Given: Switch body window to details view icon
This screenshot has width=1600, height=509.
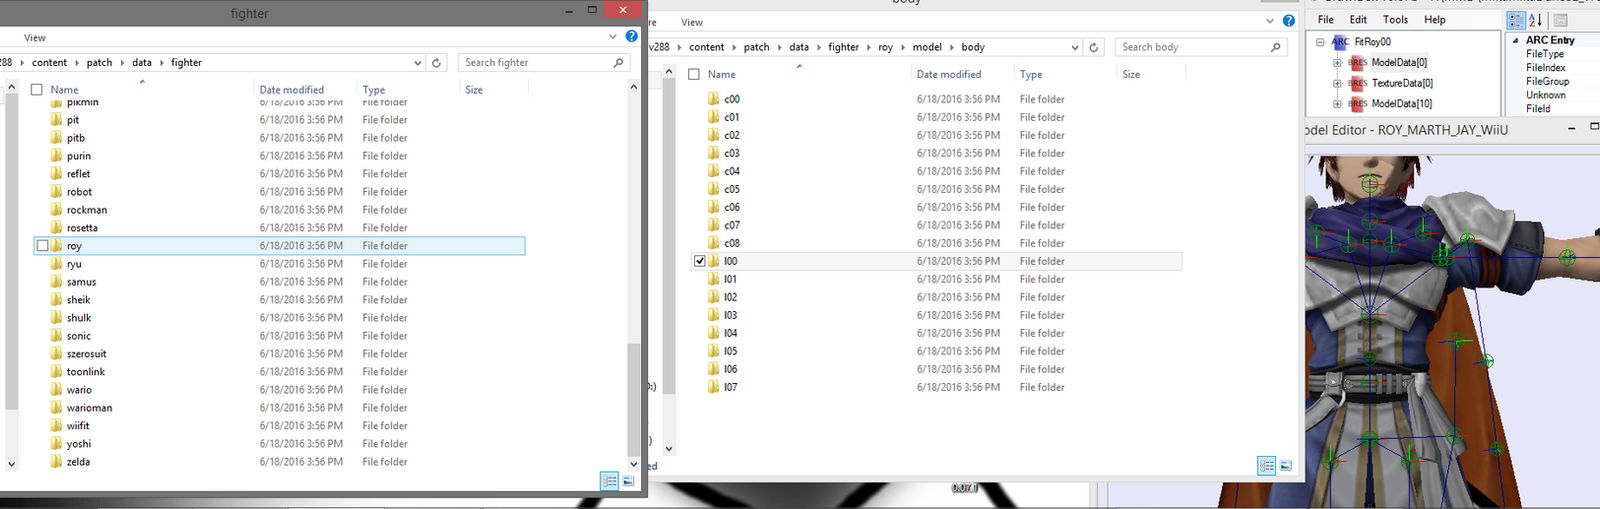Looking at the screenshot, I should 1266,466.
